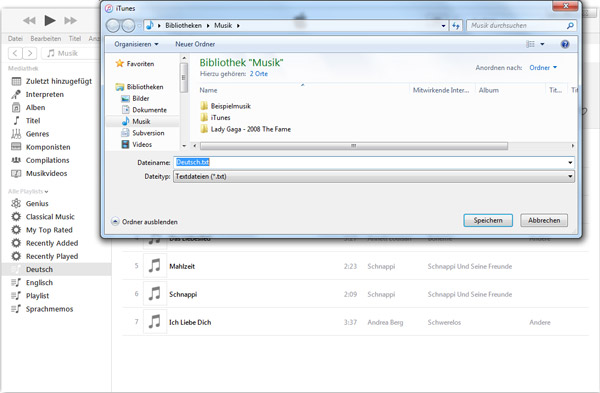Viewport: 600px width, 393px height.
Task: Refresh the folder view in dialog
Action: 456,26
